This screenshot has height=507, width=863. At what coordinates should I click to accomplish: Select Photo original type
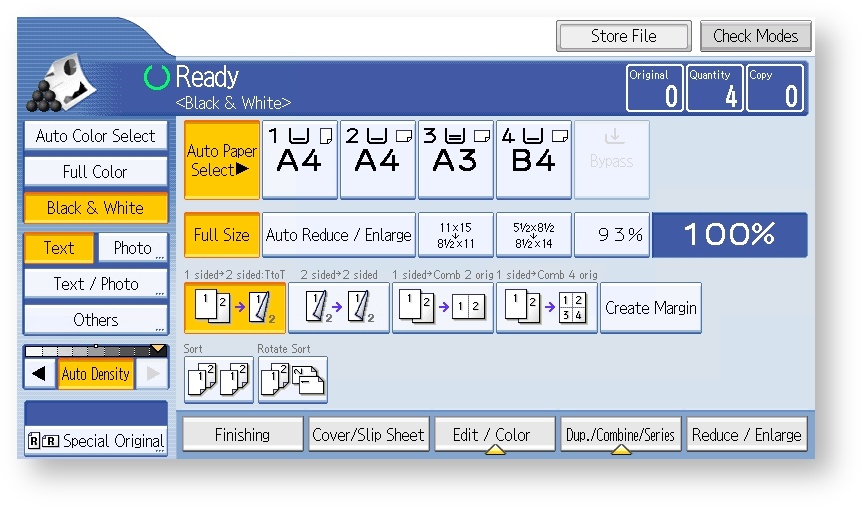[x=133, y=248]
